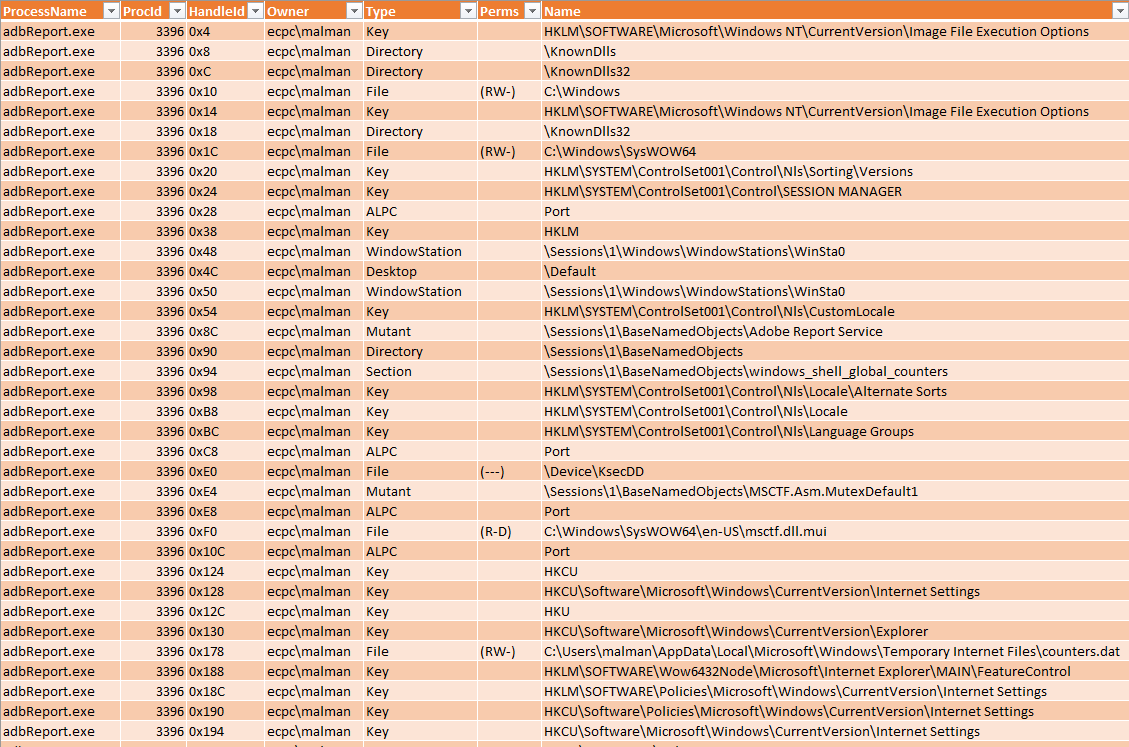Select handle ID cell 0x48
1129x747 pixels.
(225, 251)
